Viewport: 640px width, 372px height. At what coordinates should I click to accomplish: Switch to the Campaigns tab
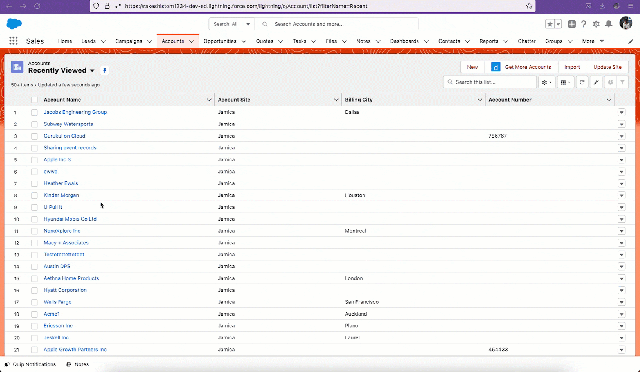tap(129, 41)
